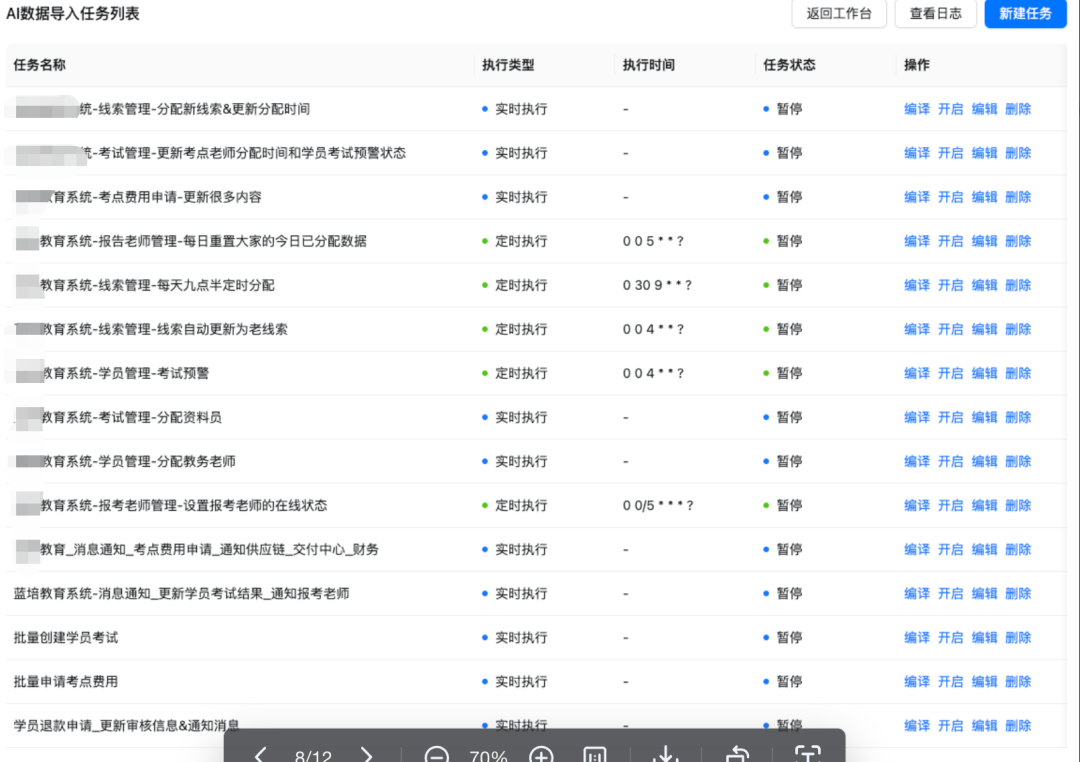Click 编译 for 分配新线索&更新分配时间 task

coord(917,109)
